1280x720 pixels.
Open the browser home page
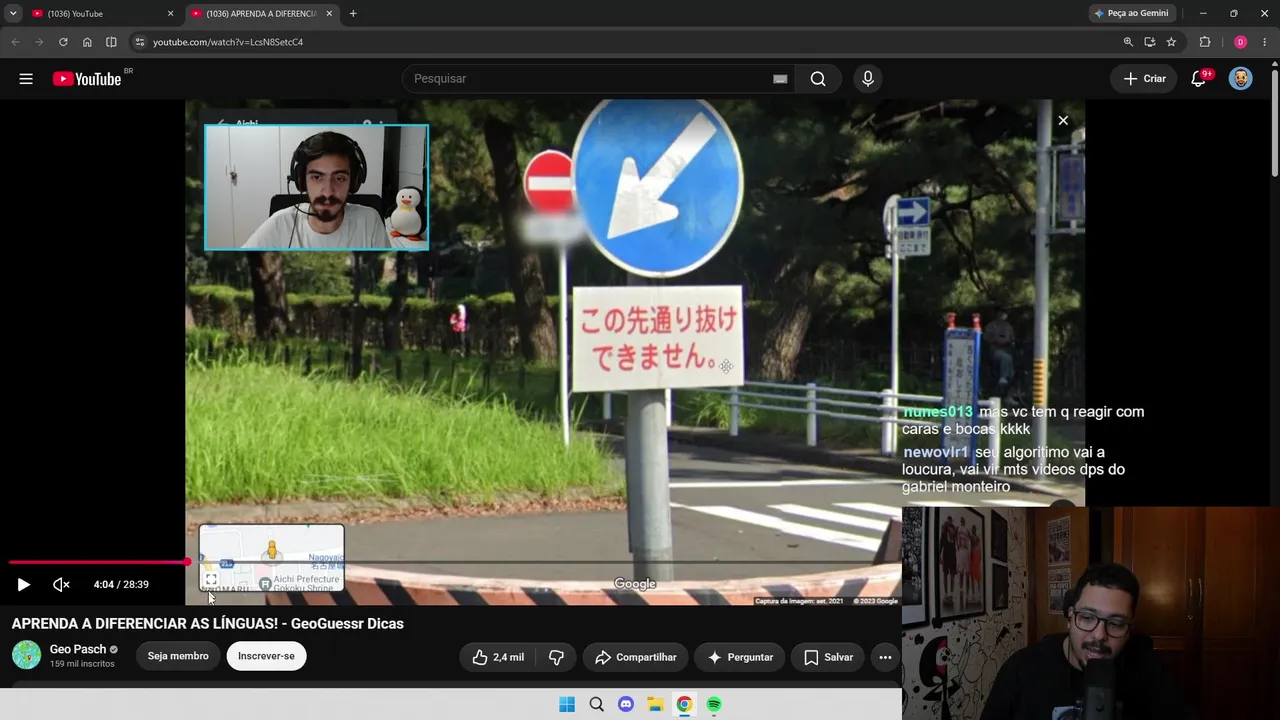point(87,42)
